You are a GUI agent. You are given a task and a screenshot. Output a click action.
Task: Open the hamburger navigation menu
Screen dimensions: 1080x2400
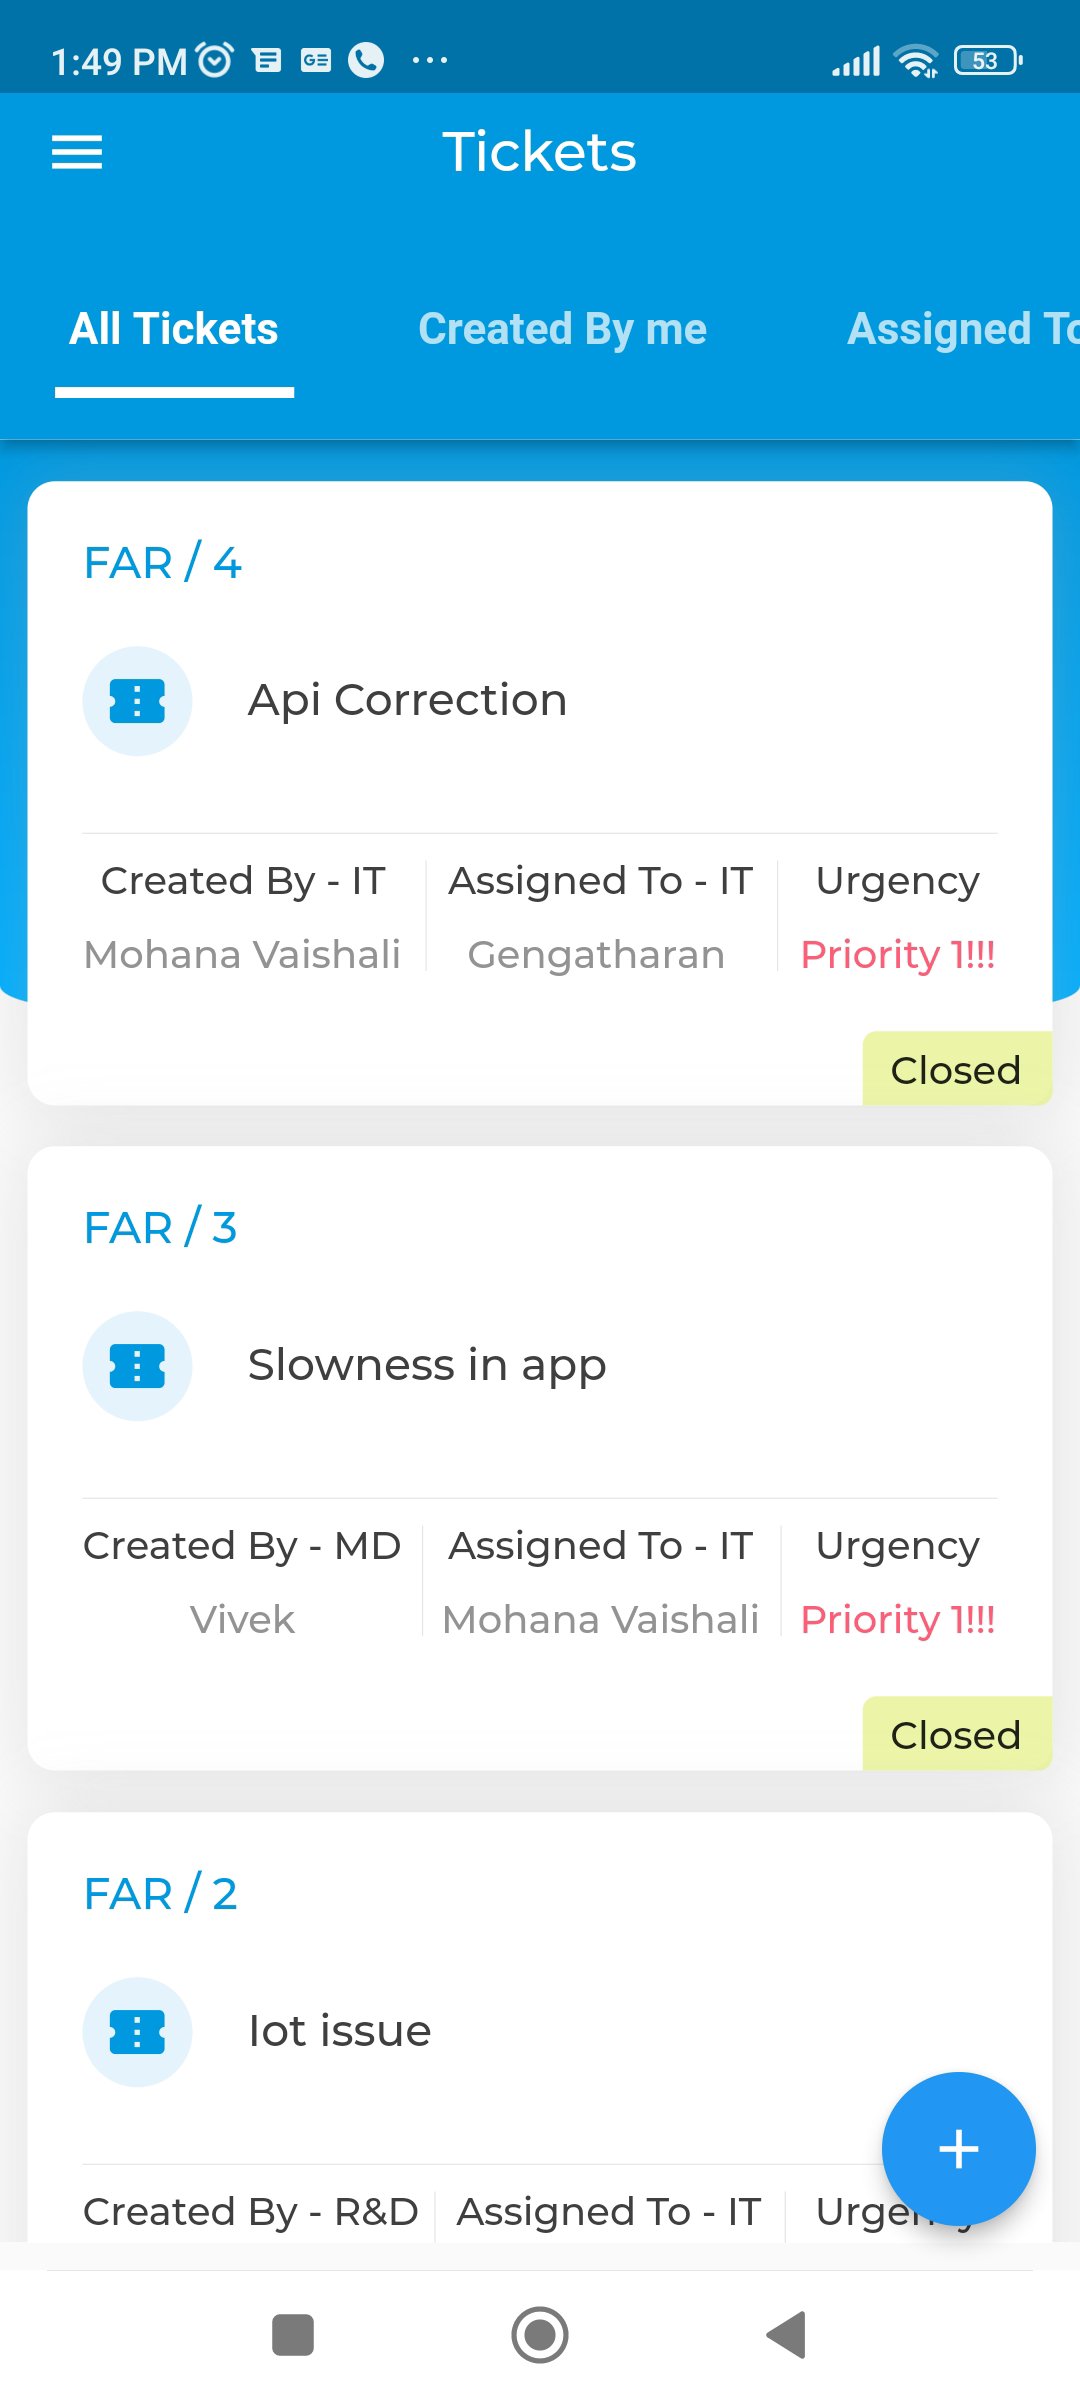[x=77, y=152]
